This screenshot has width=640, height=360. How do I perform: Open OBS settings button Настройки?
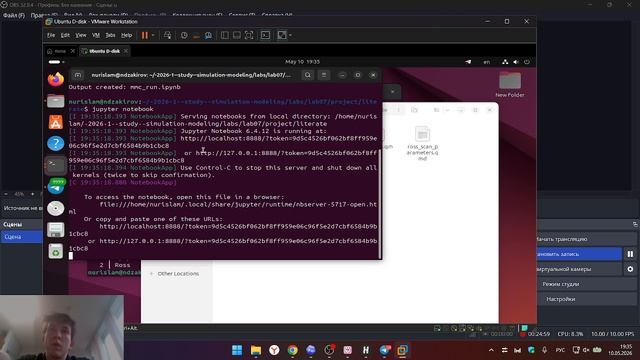coord(587,299)
